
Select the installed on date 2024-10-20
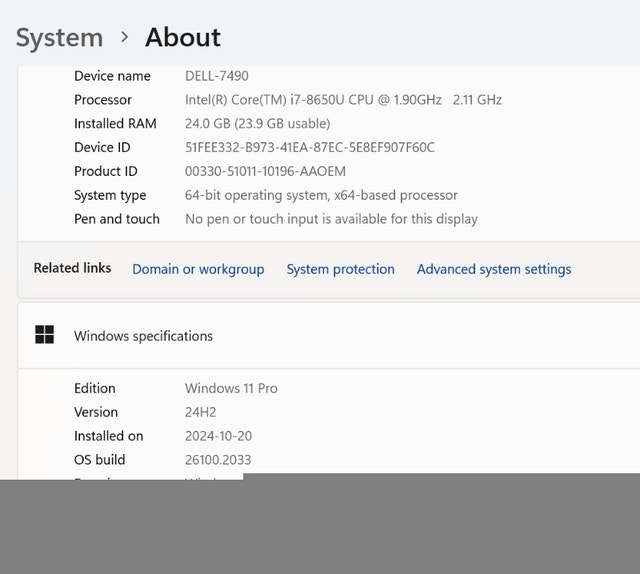coord(220,436)
